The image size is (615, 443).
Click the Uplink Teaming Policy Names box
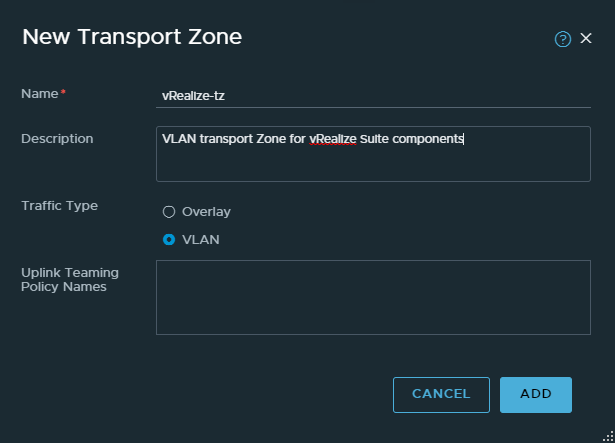(372, 297)
